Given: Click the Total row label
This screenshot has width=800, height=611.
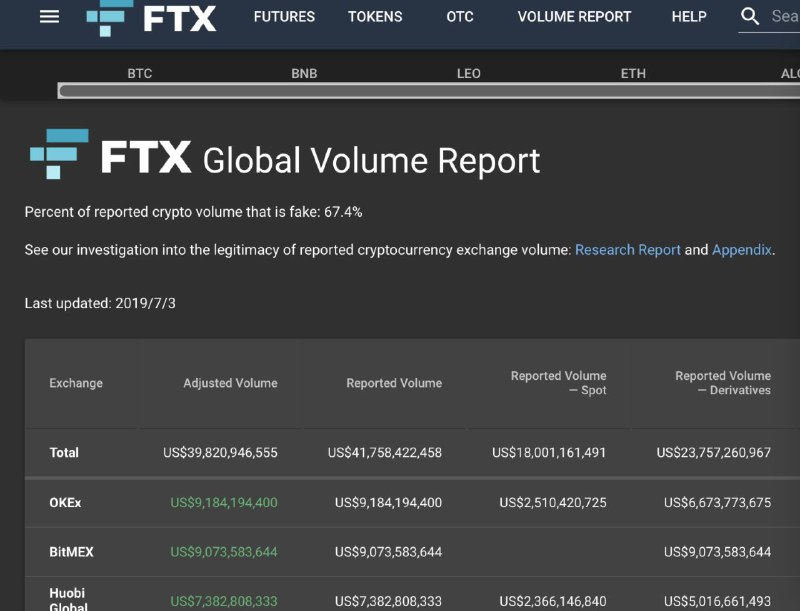Looking at the screenshot, I should coord(64,452).
